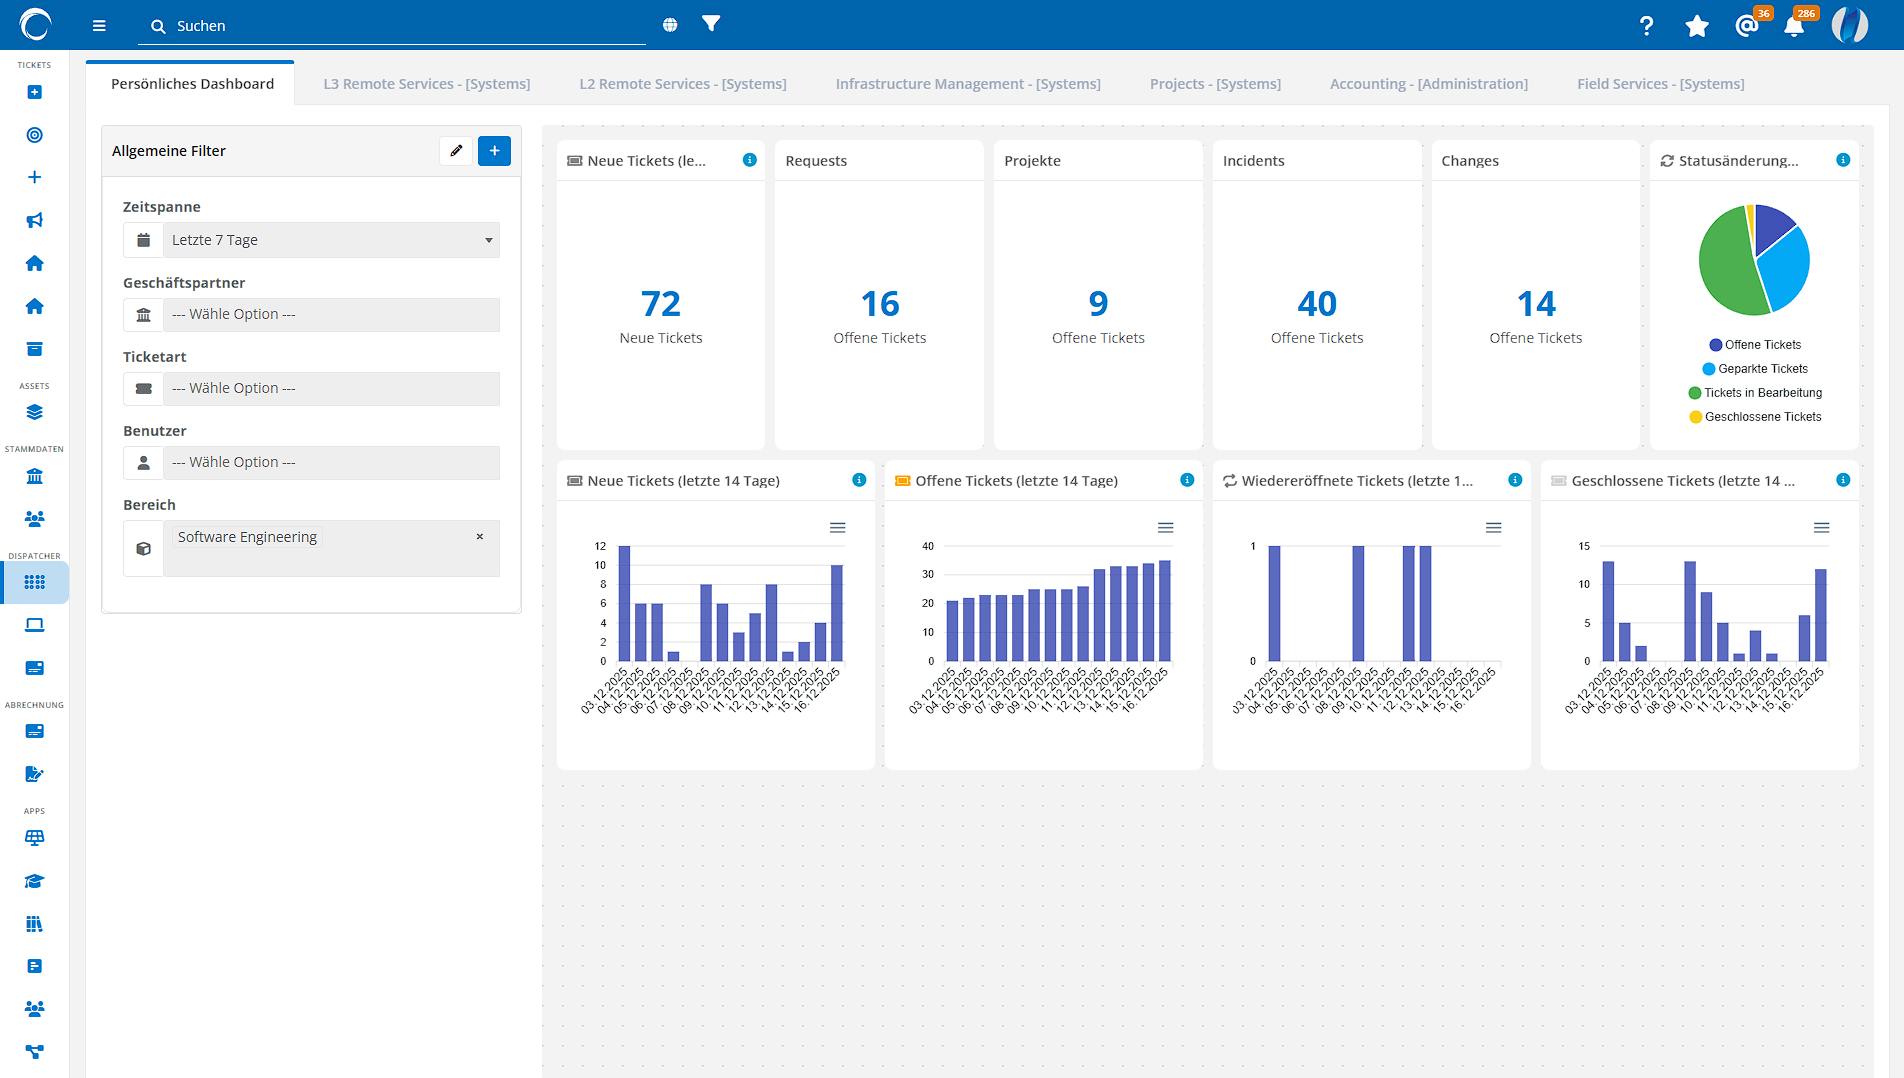Image resolution: width=1904 pixels, height=1078 pixels.
Task: Open the mentions @ icon
Action: [x=1746, y=26]
